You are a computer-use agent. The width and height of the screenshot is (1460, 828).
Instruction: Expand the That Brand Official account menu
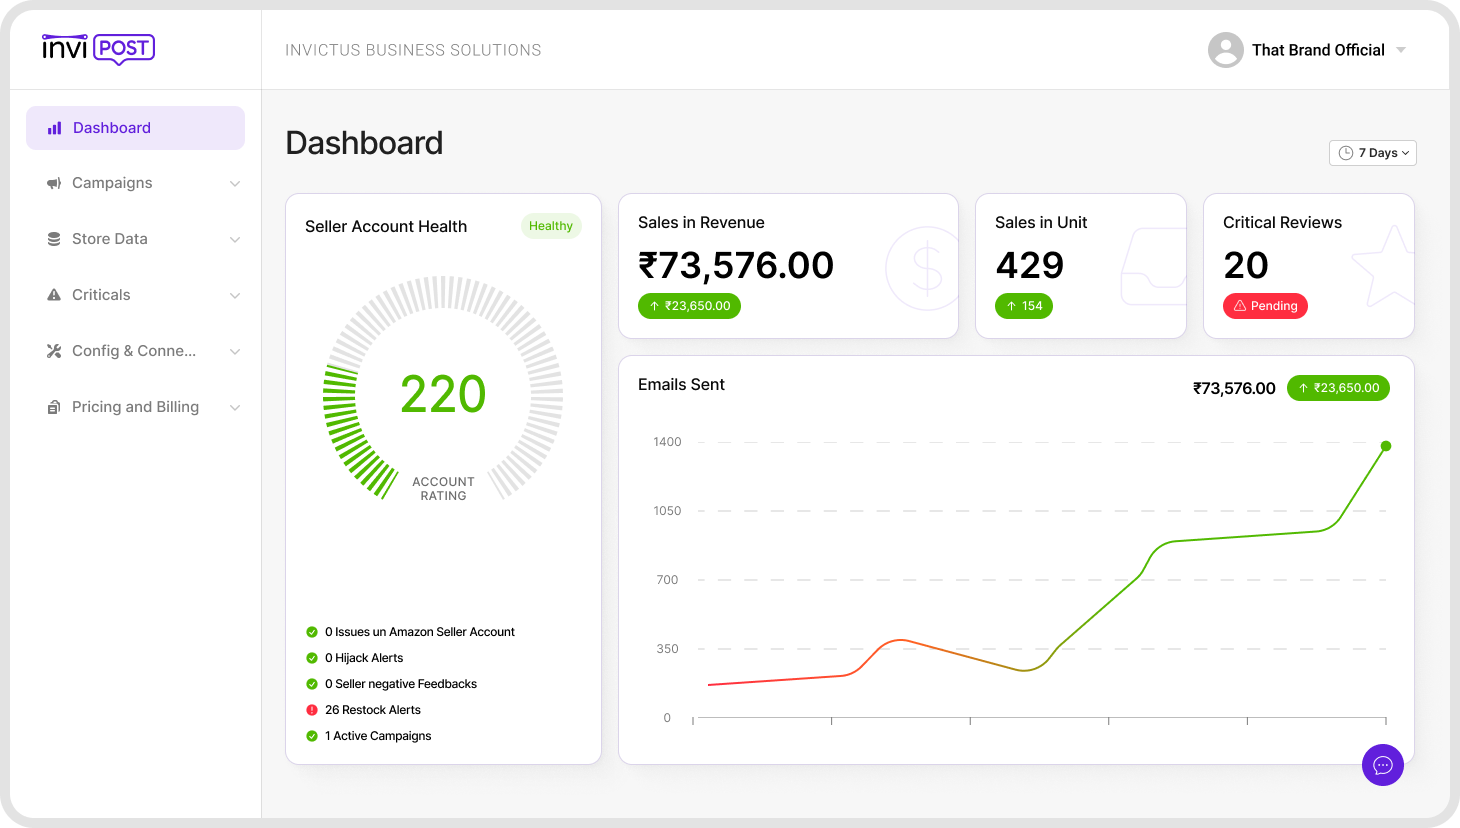1401,50
